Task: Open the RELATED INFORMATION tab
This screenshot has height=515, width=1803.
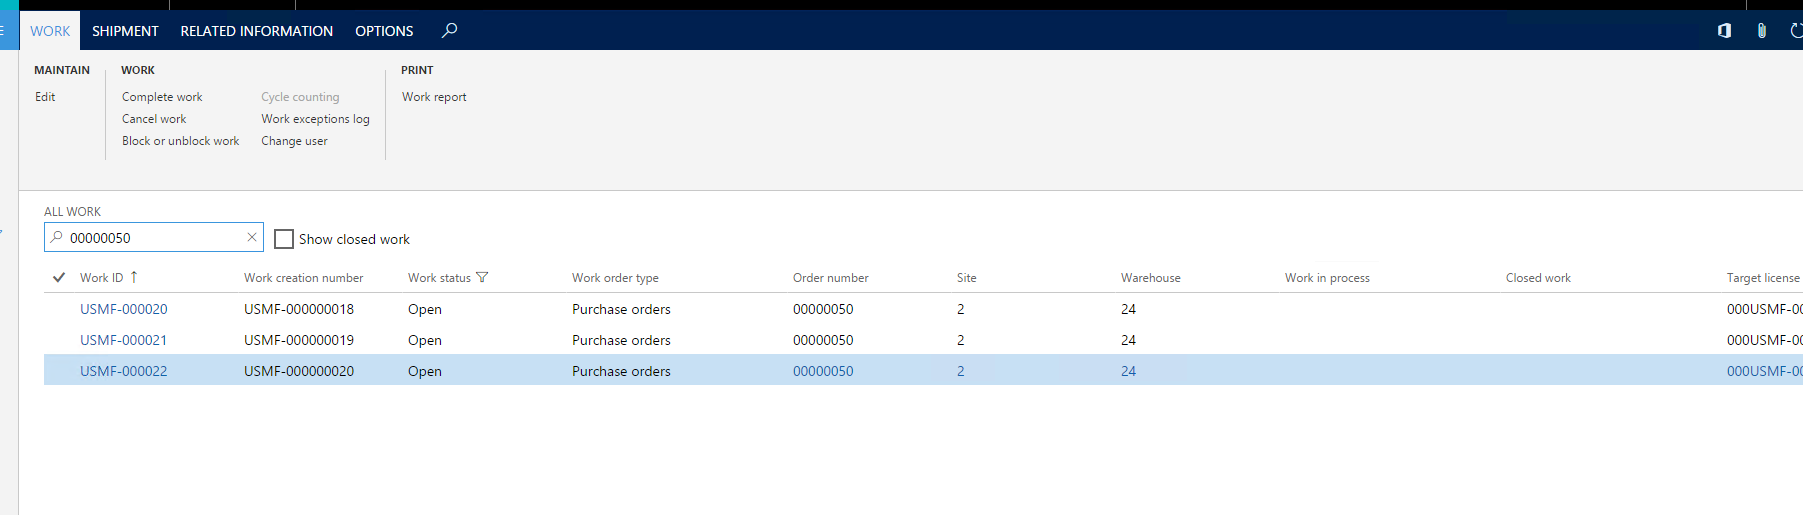Action: pyautogui.click(x=256, y=31)
